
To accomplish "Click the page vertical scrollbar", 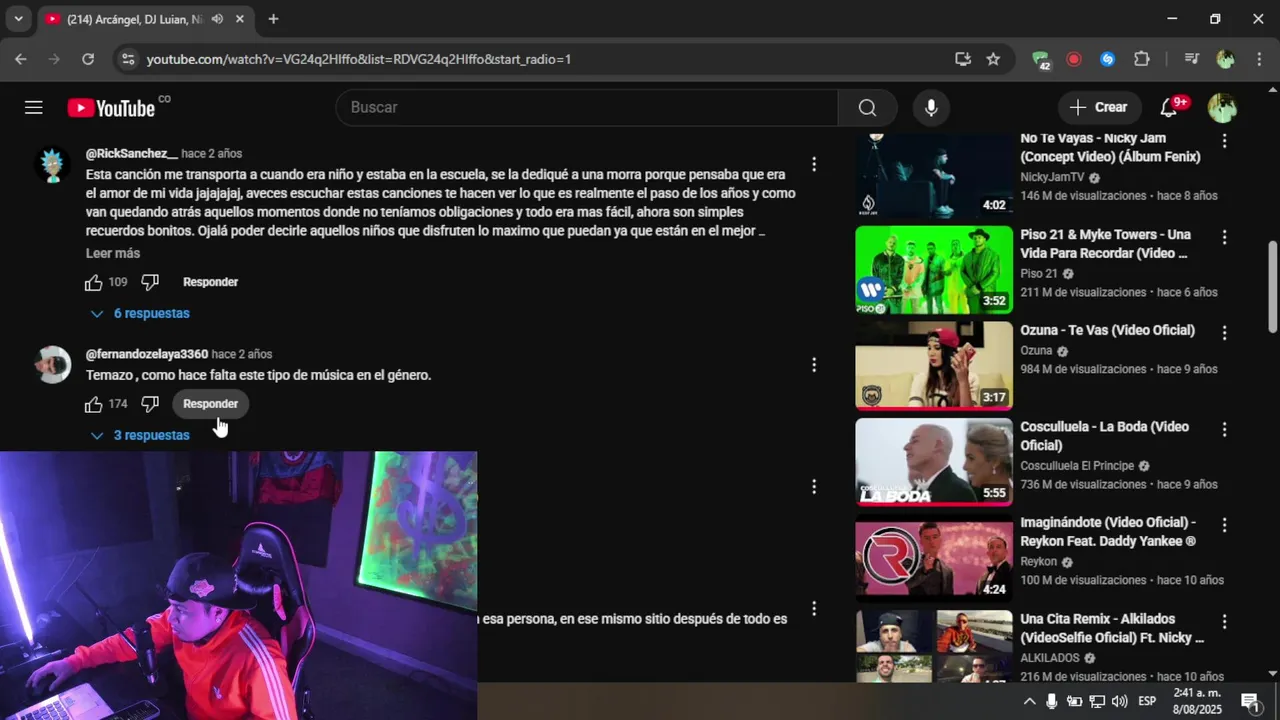I will click(1272, 286).
